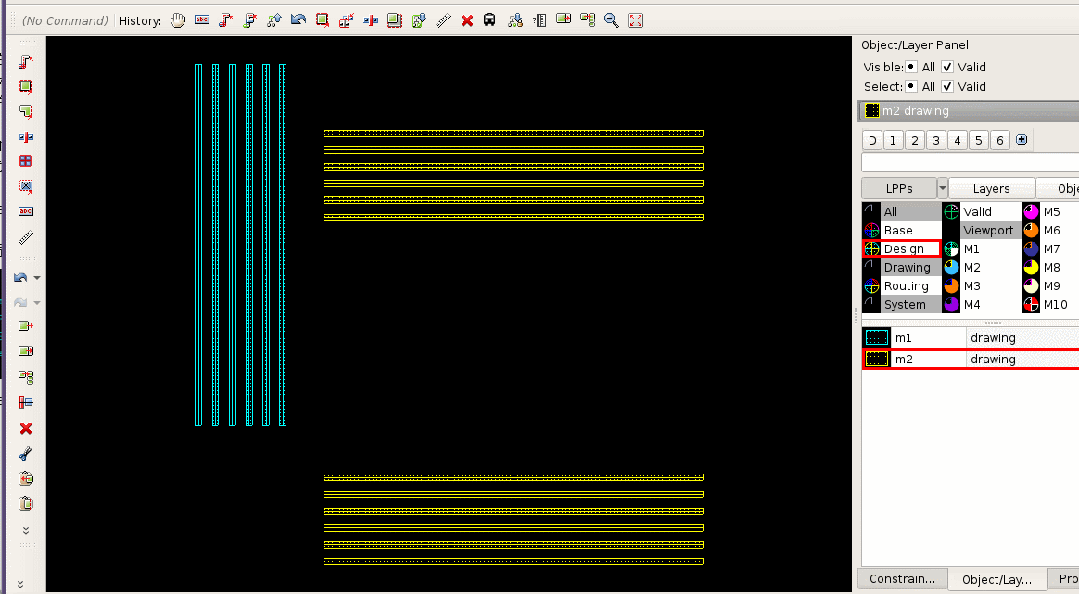Screen dimensions: 1079x594
Task: Select the Design filter entry
Action: point(902,248)
